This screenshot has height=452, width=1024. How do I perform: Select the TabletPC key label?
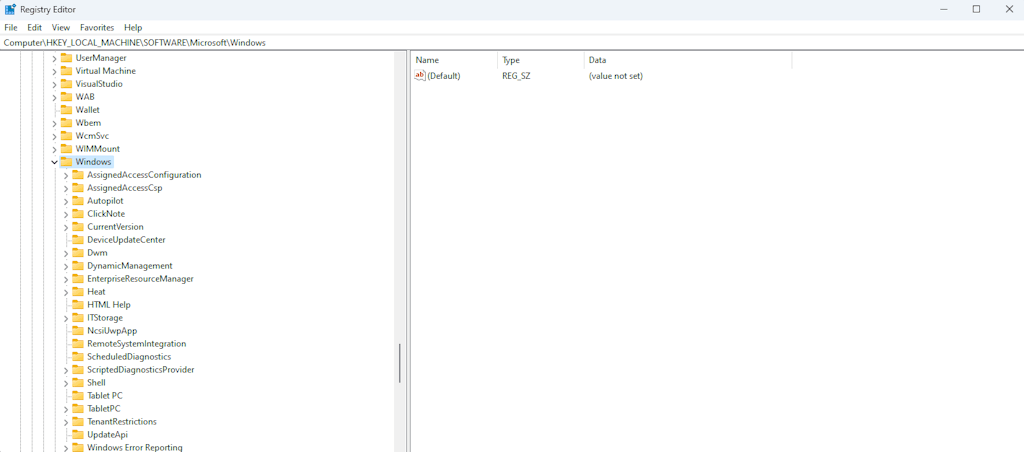click(x=103, y=409)
